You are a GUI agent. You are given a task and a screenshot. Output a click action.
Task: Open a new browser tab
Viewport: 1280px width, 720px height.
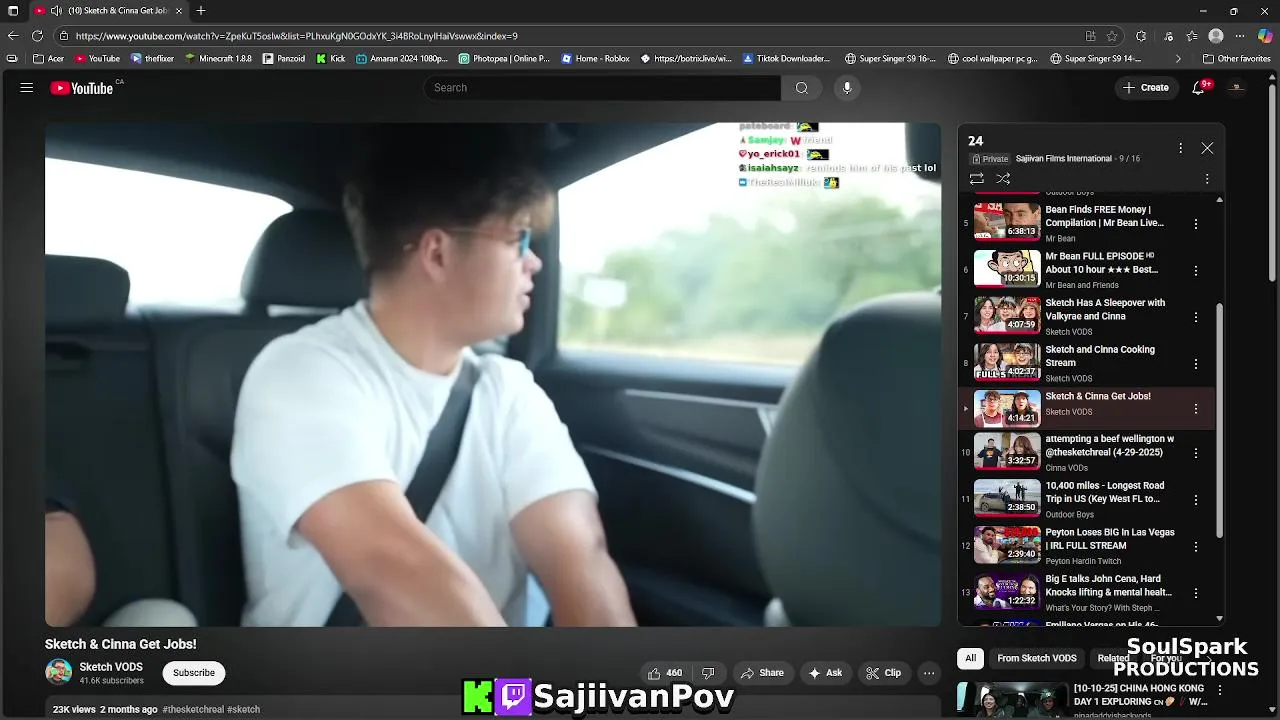(x=201, y=11)
